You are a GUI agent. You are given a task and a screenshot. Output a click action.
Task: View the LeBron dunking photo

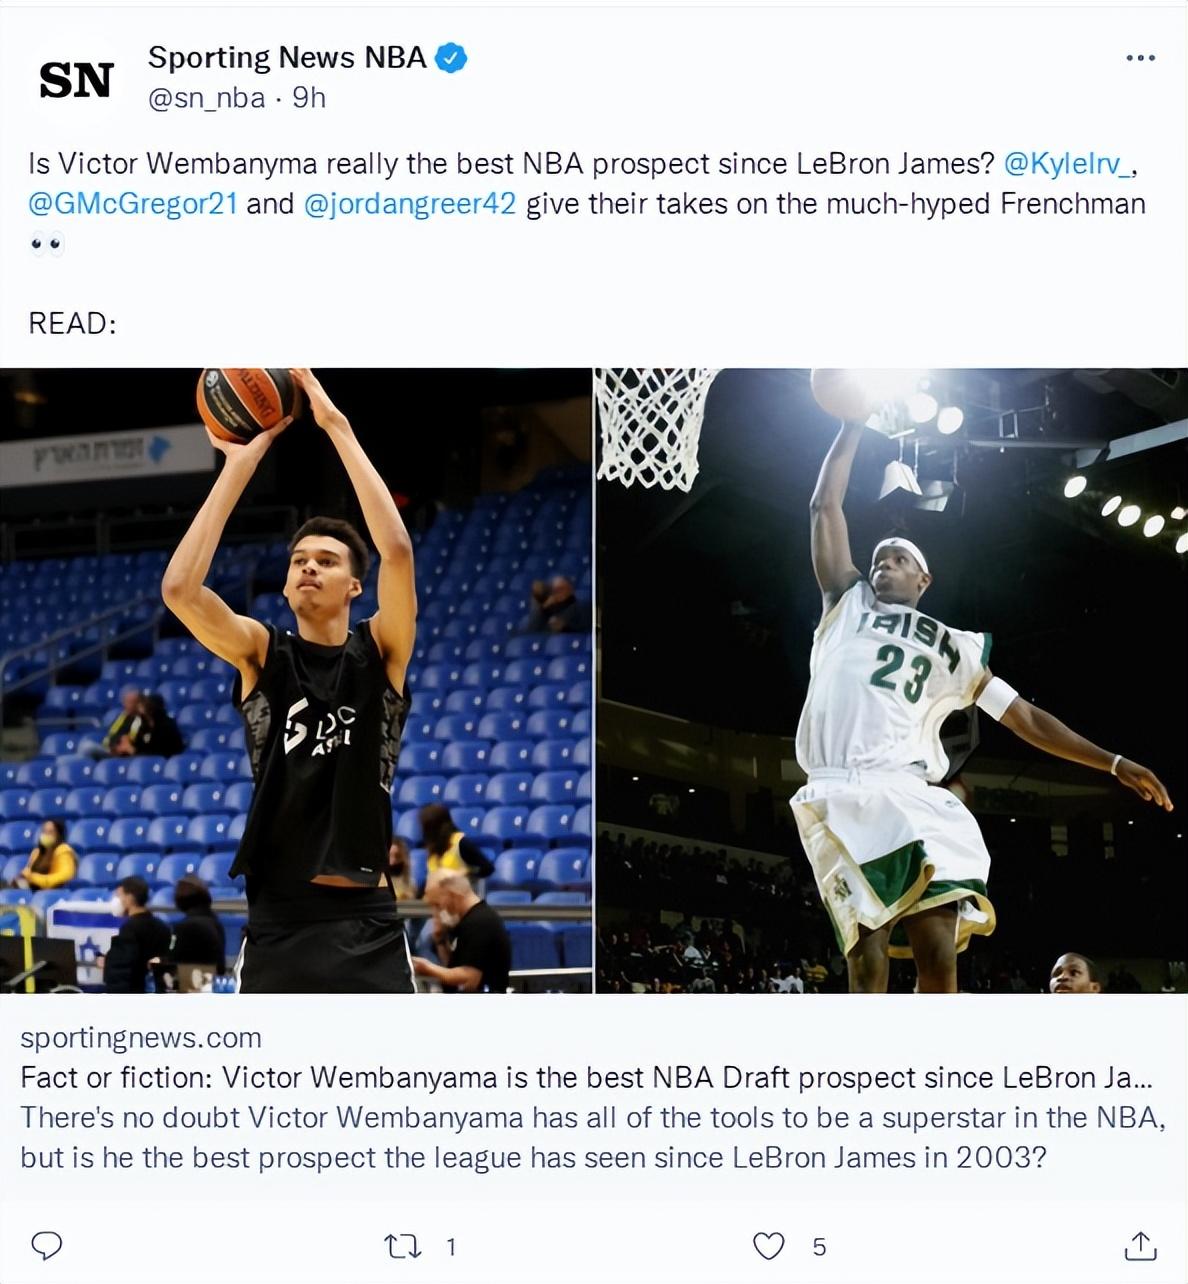892,681
